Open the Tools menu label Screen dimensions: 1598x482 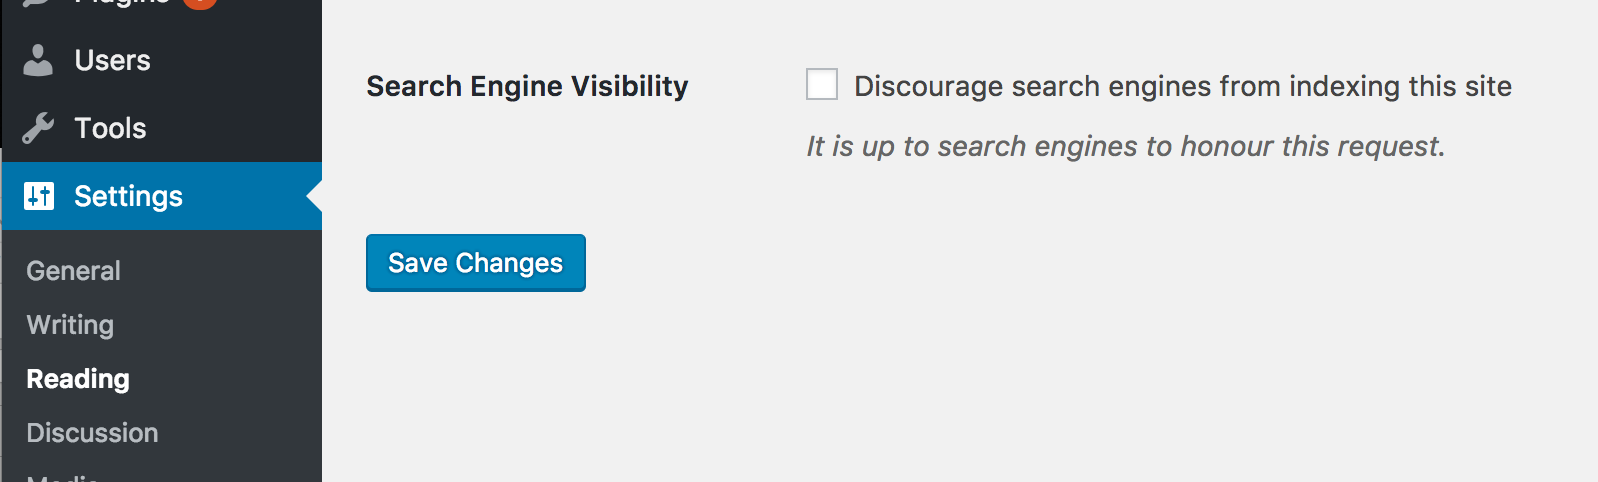point(110,128)
